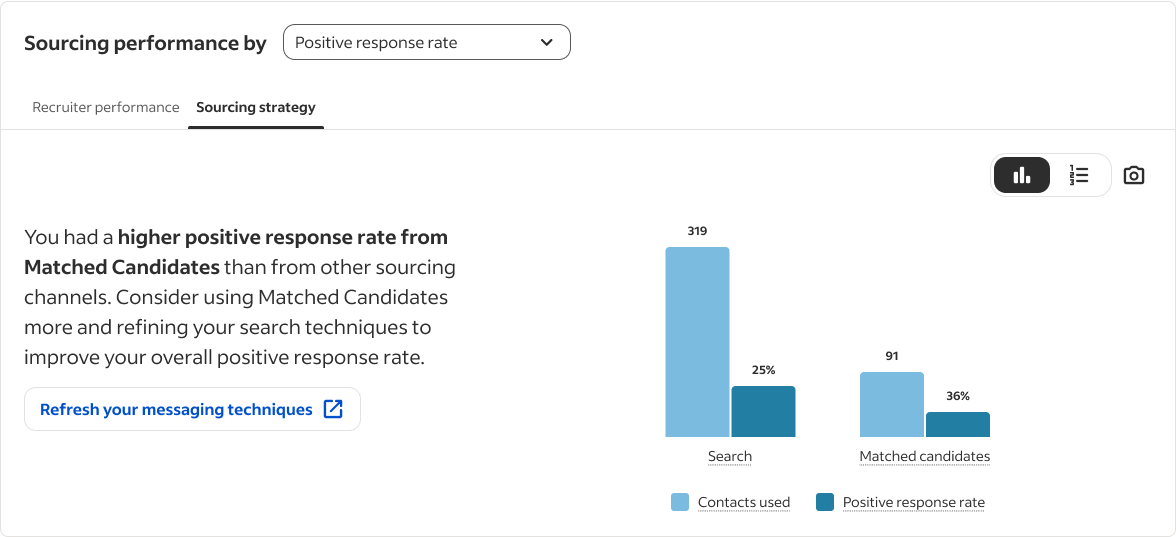The image size is (1176, 537).
Task: Click the Contacts used legend swatch
Action: (680, 502)
